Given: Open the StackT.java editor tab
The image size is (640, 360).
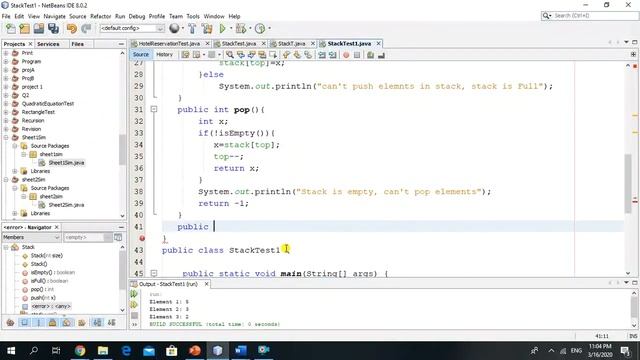Looking at the screenshot, I should point(291,44).
